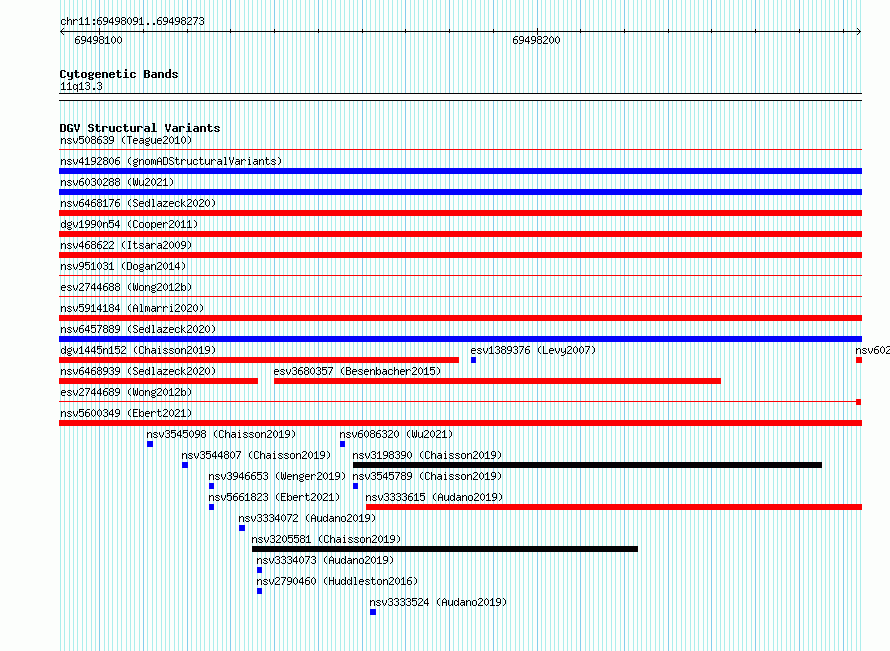Click the short red bar under nsv6468939
This screenshot has height=651, width=890.
(158, 381)
